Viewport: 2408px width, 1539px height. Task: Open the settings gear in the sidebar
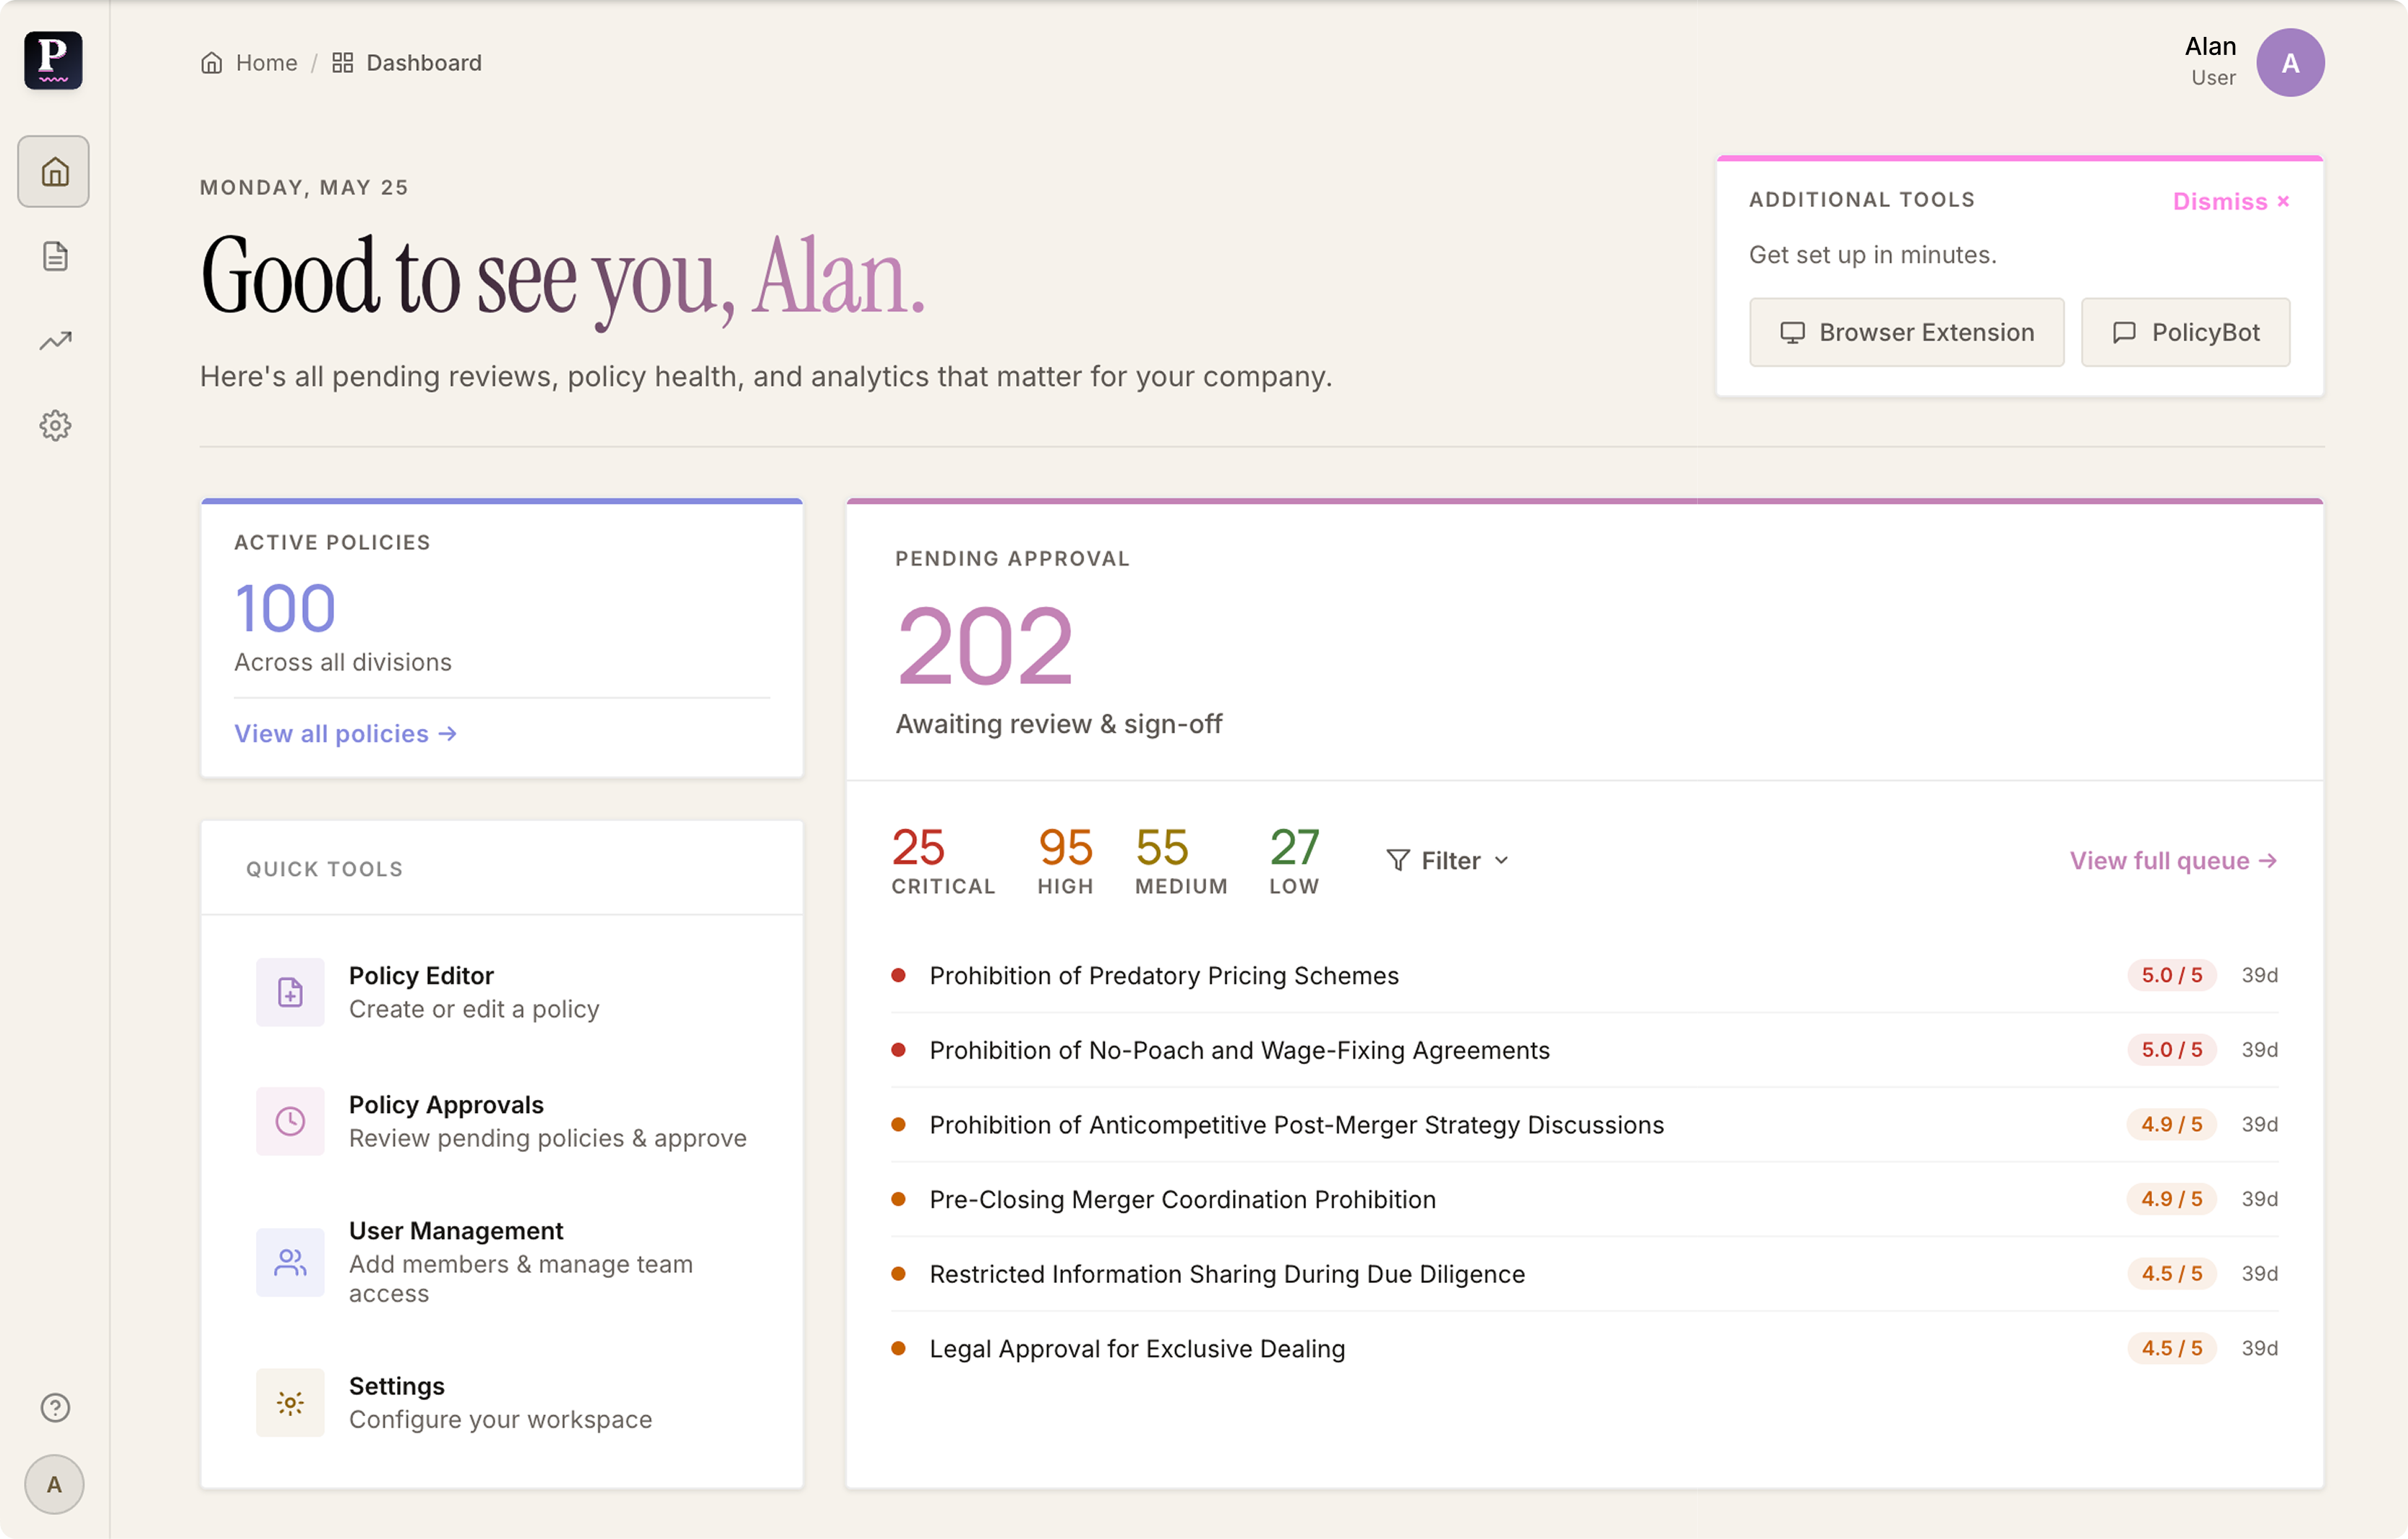[x=55, y=426]
